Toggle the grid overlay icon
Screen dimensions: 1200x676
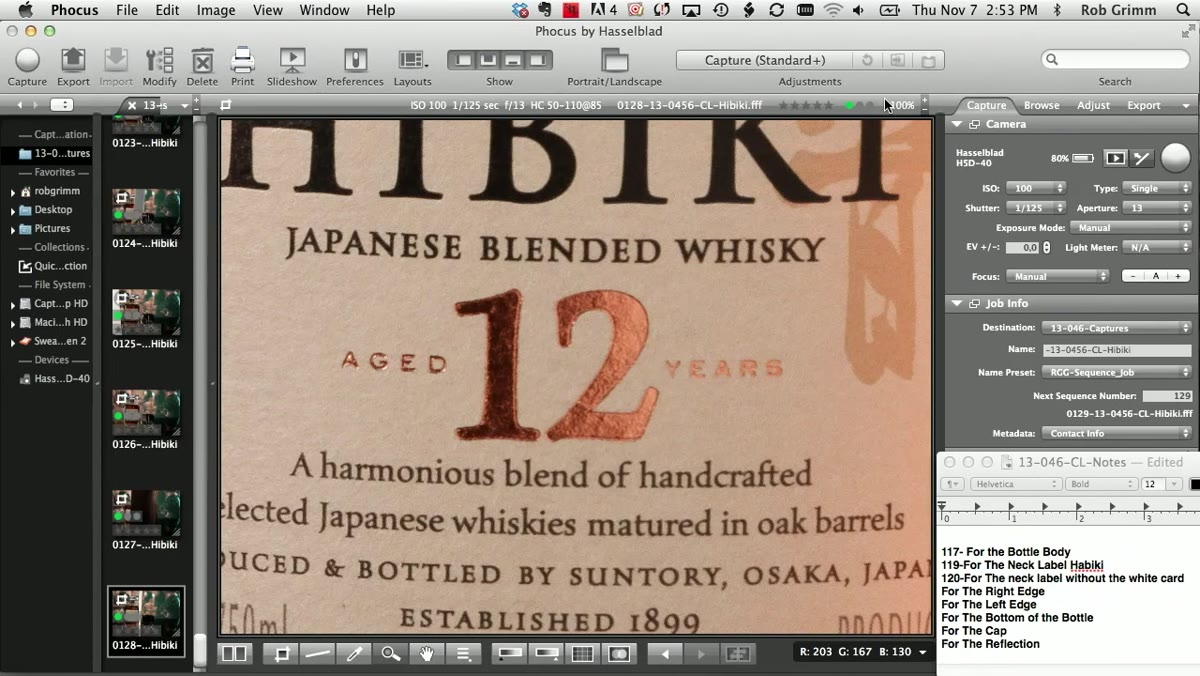[583, 653]
